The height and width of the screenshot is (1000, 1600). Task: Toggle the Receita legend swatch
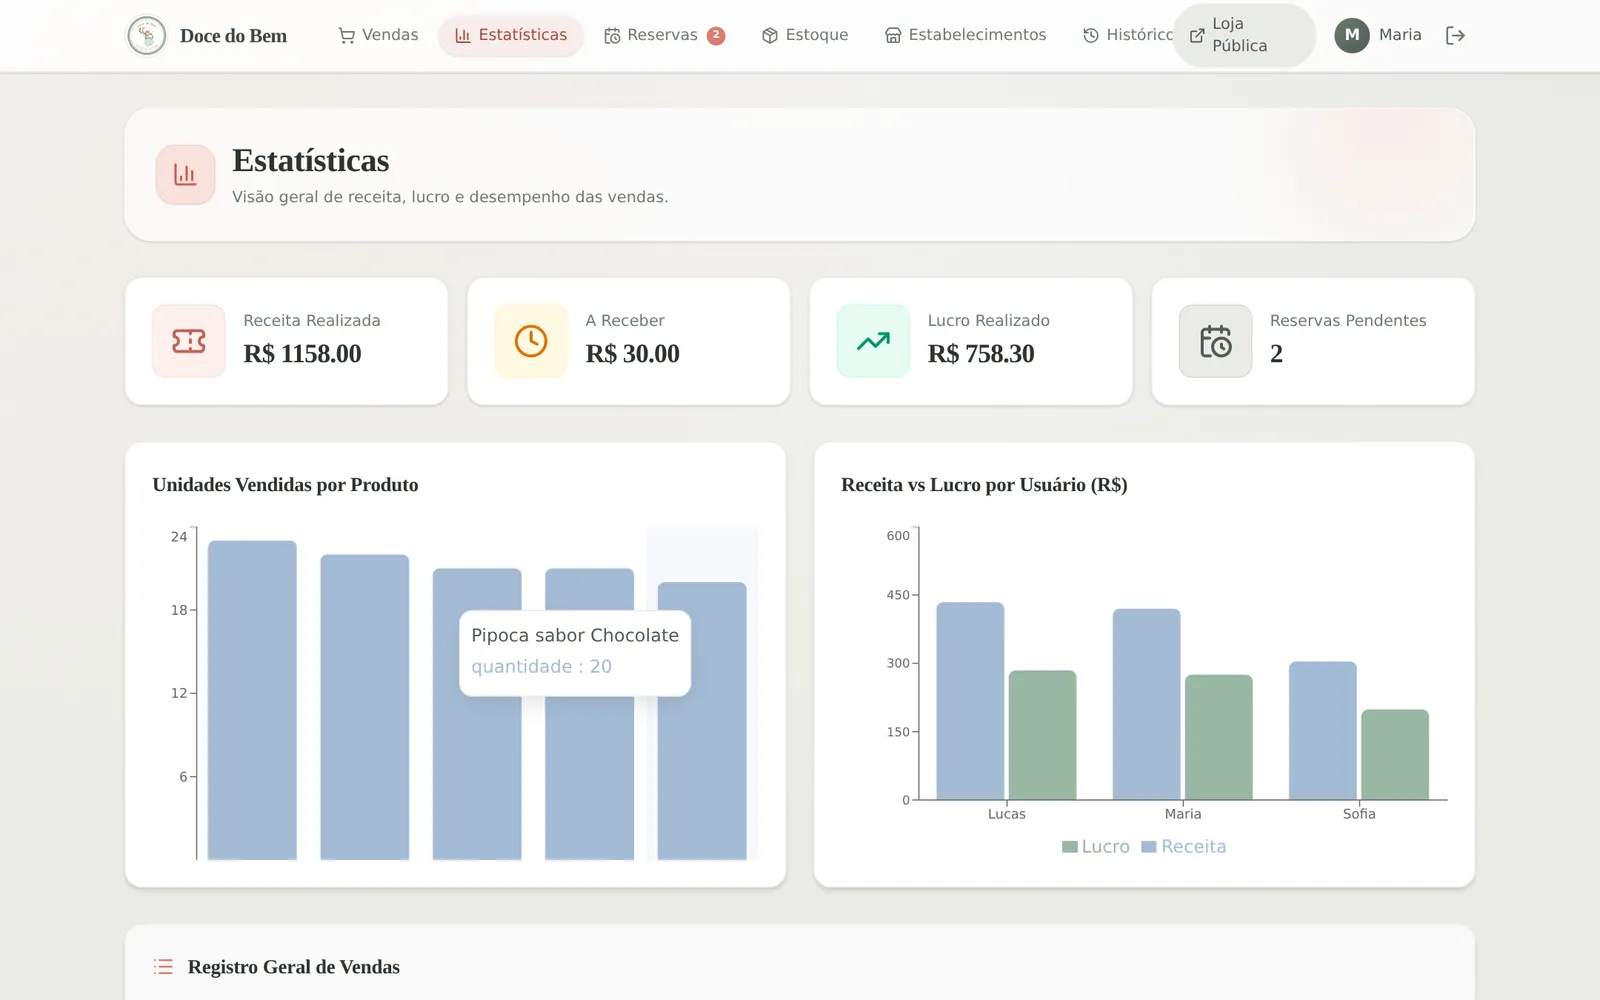click(1149, 847)
